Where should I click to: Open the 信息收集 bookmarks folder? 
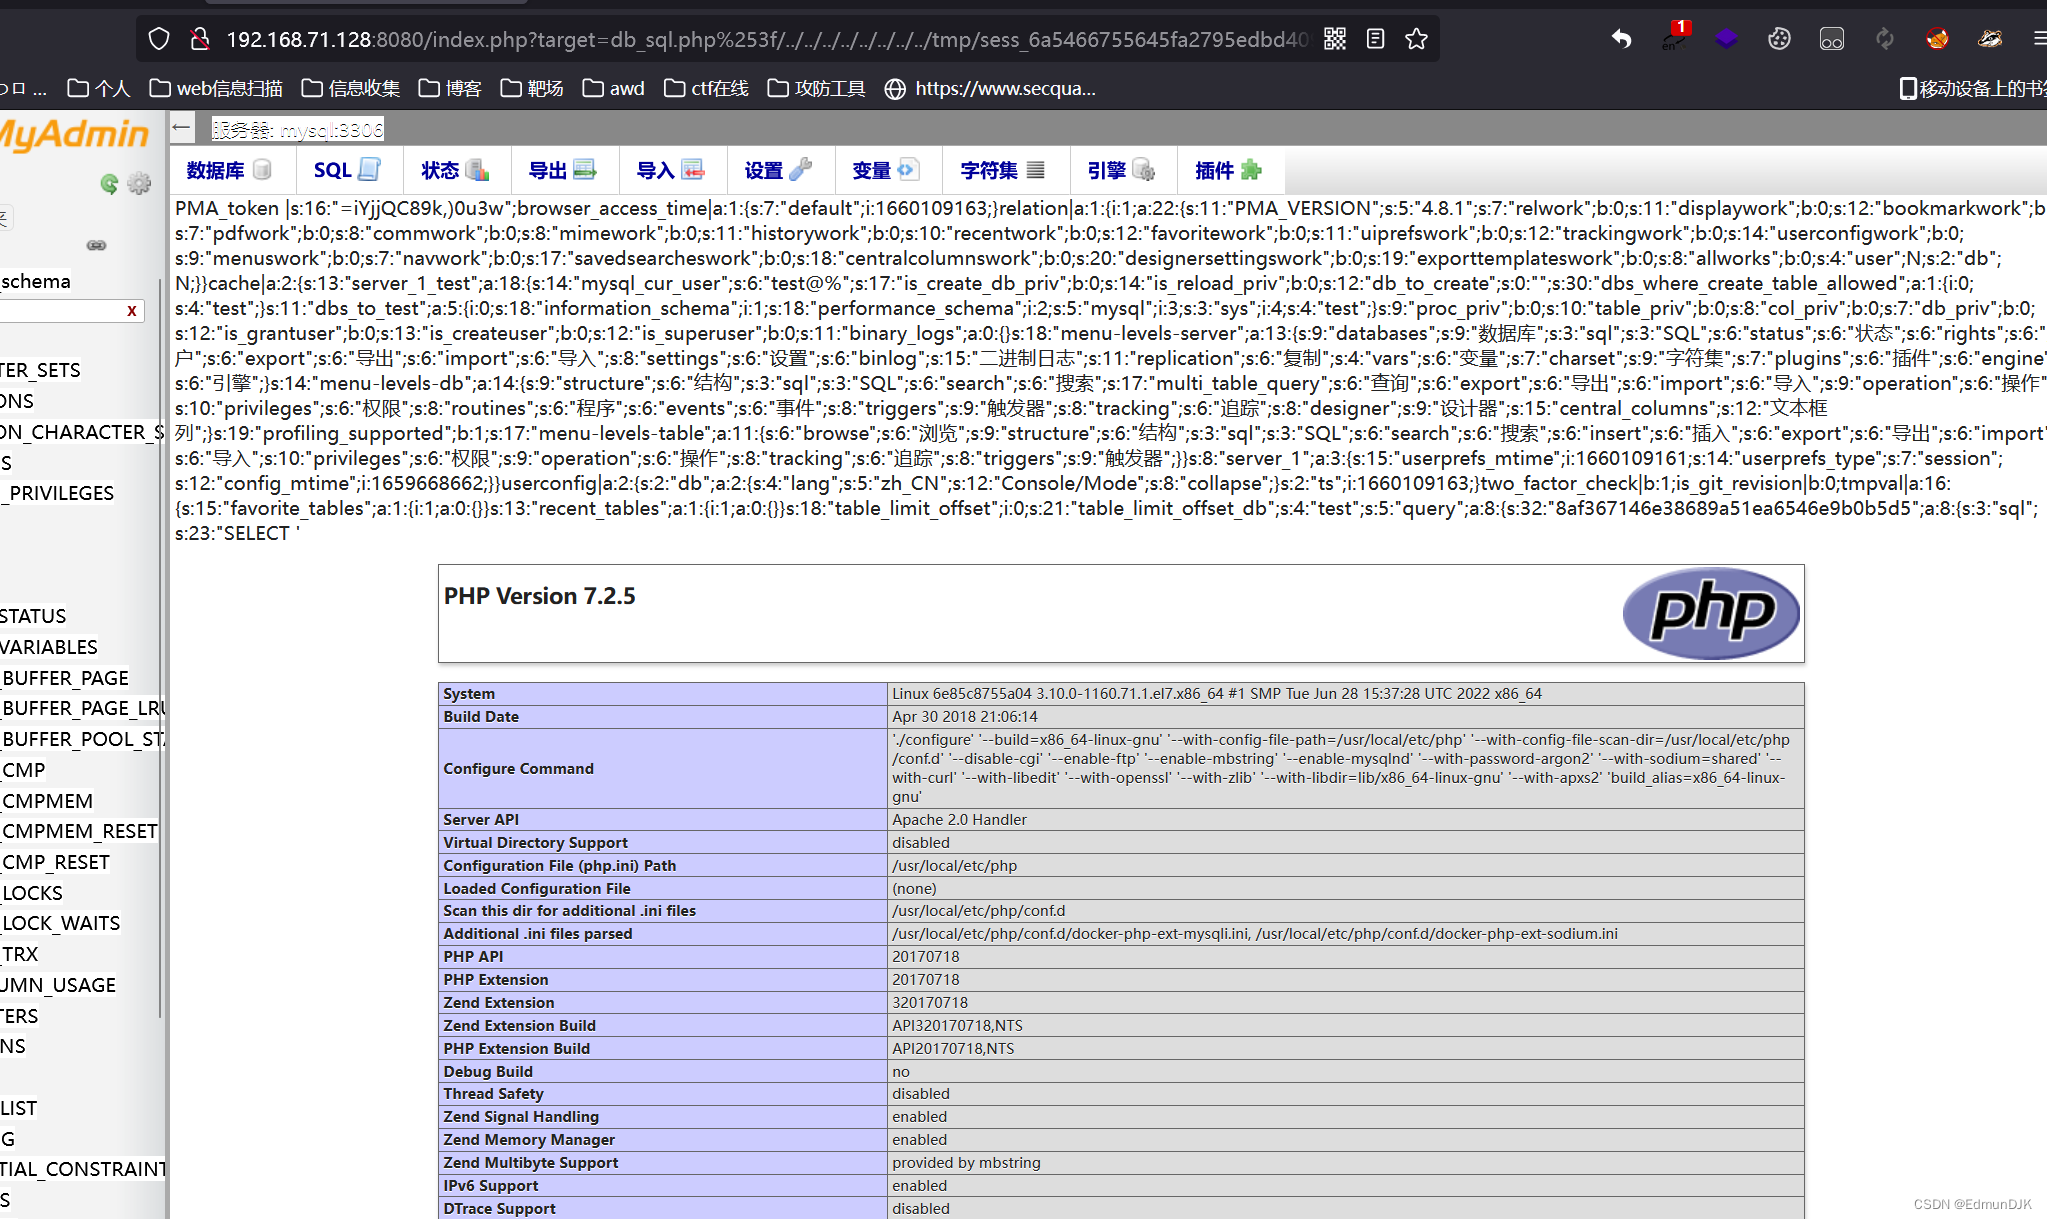pyautogui.click(x=351, y=88)
